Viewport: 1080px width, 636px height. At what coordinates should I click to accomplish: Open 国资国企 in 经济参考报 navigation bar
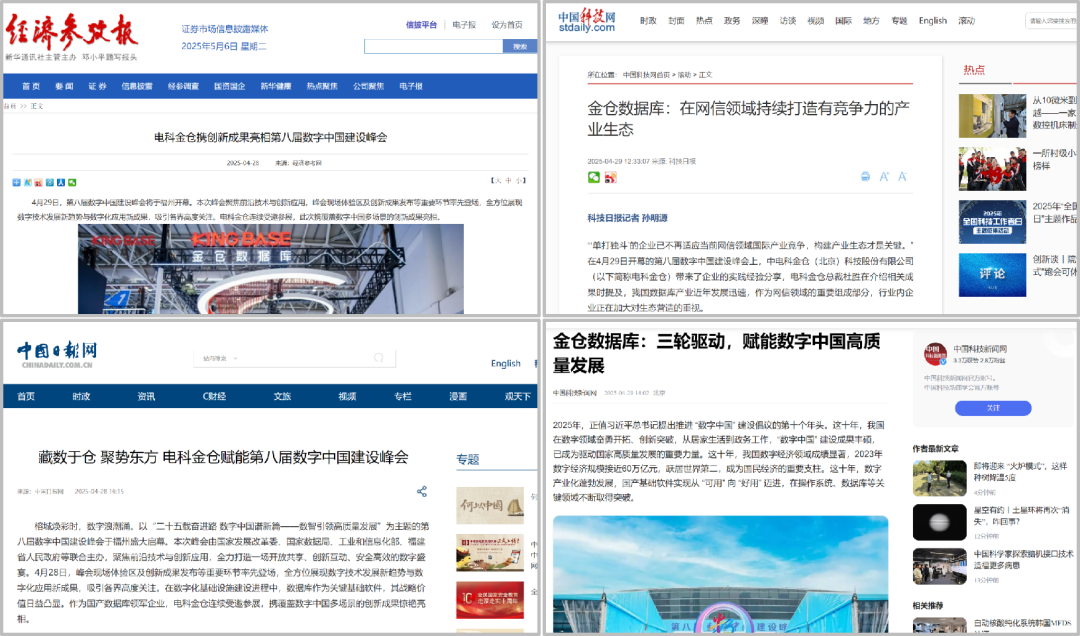[229, 86]
